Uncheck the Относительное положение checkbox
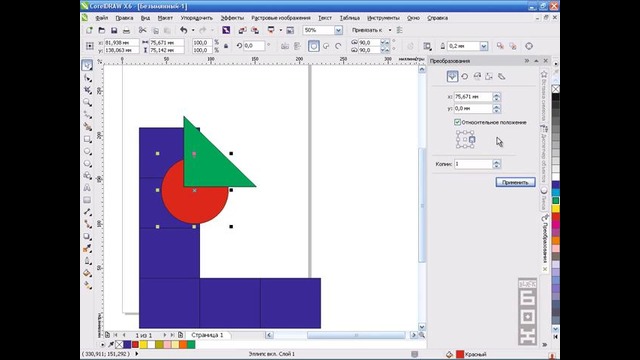This screenshot has height=360, width=640. pyautogui.click(x=457, y=122)
